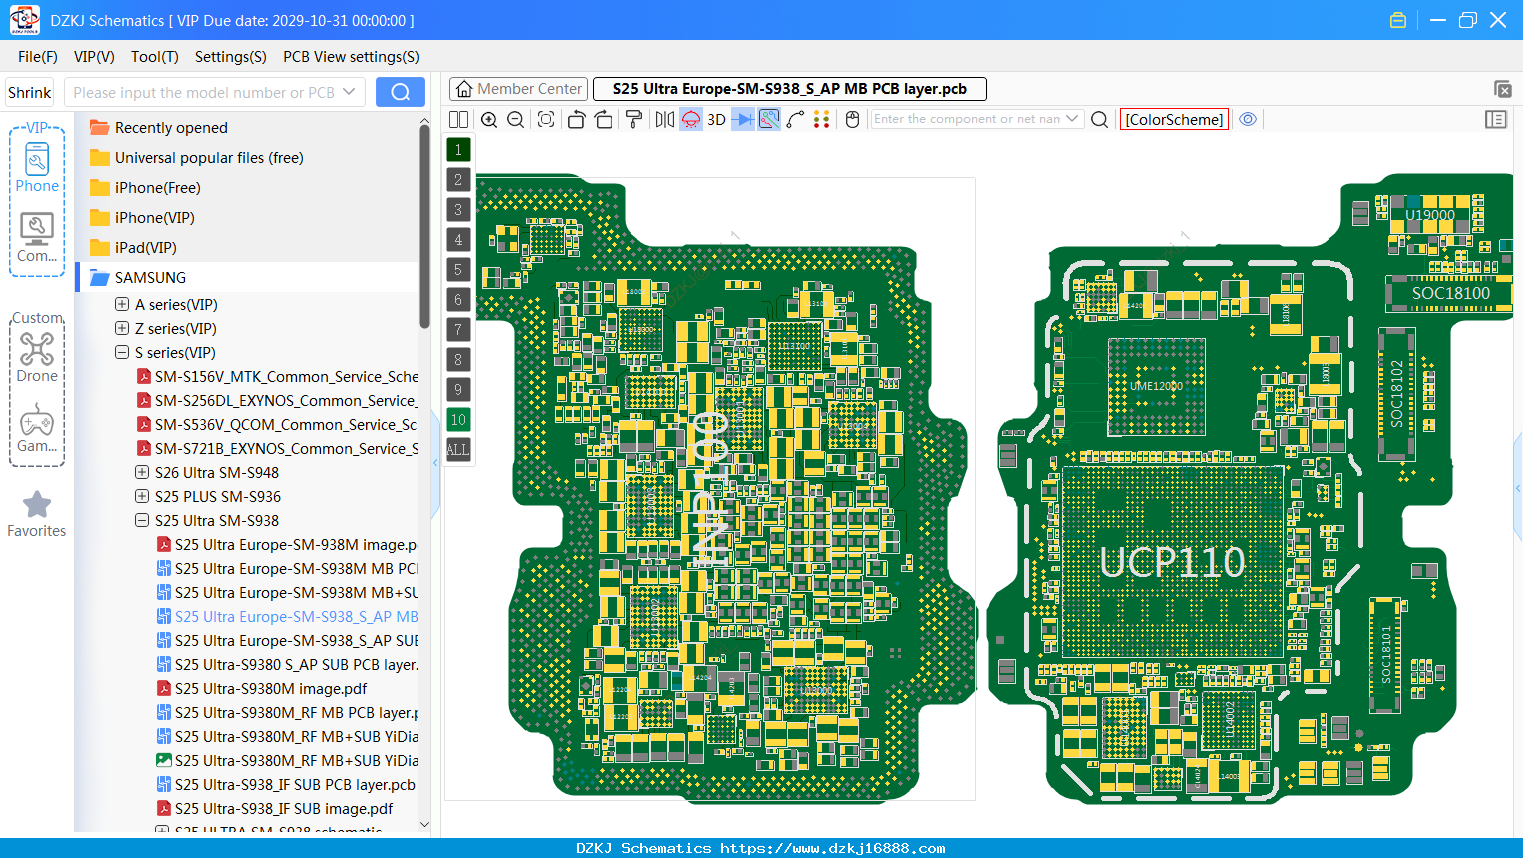Select the route path tool
The height and width of the screenshot is (858, 1523).
(795, 119)
